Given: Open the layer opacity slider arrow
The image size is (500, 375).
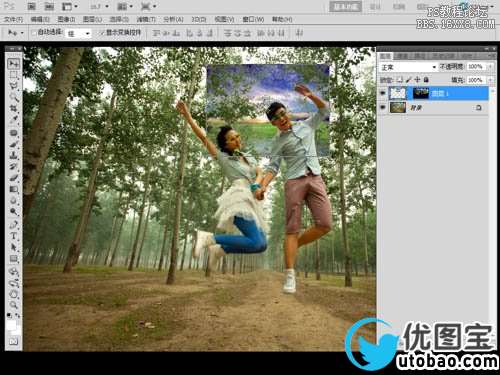Looking at the screenshot, I should tap(490, 67).
